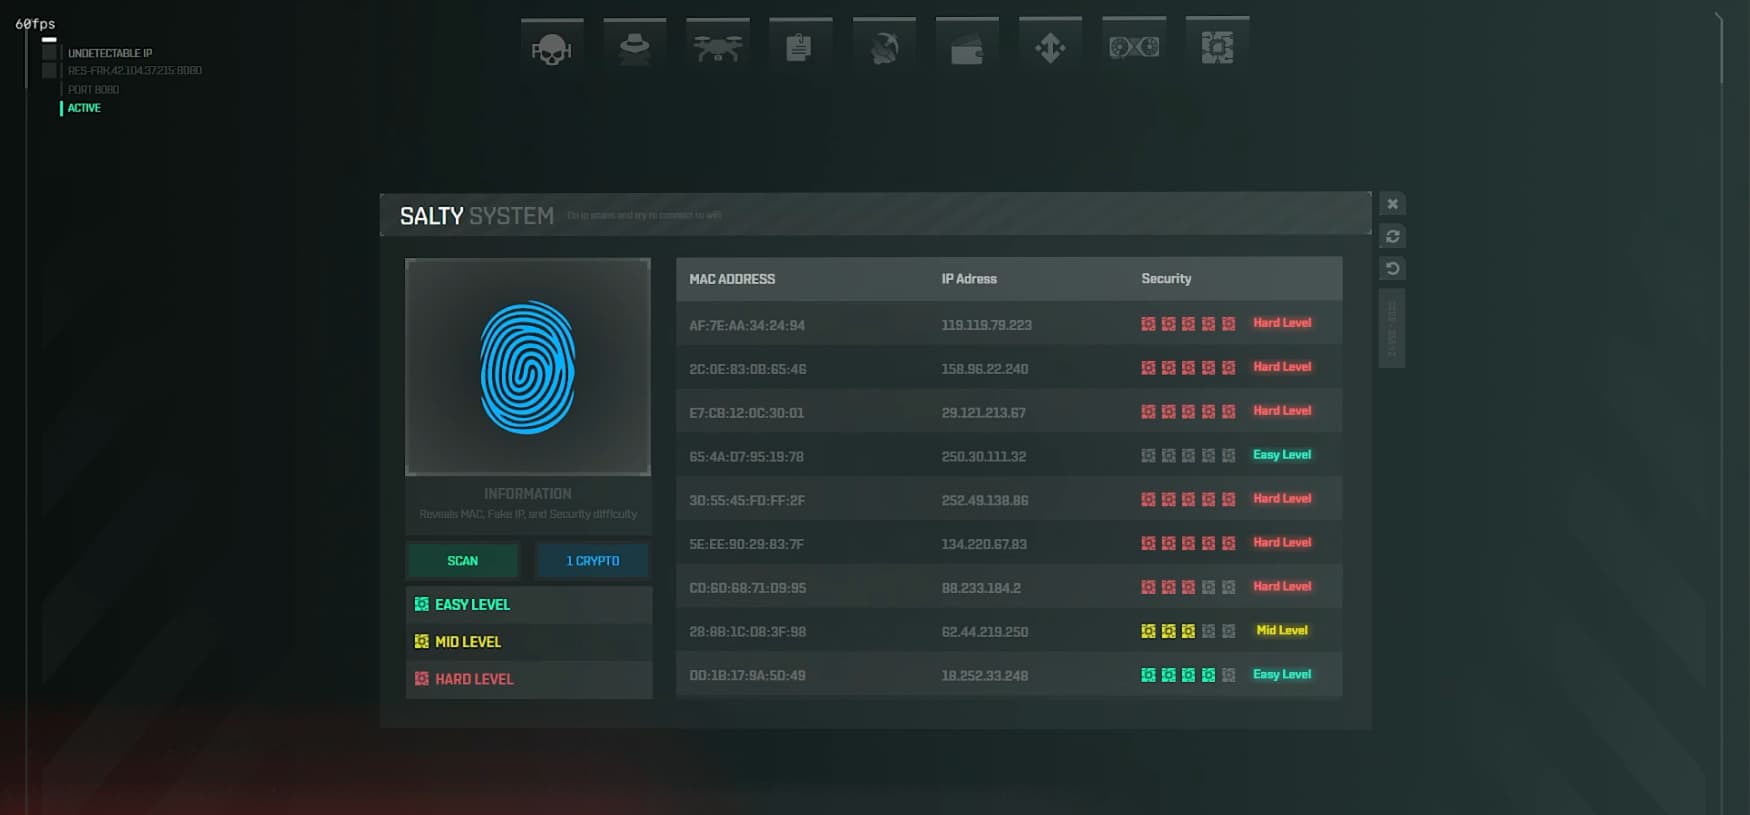The width and height of the screenshot is (1750, 815).
Task: Toggle the MID LEVEL filter
Action: click(x=529, y=642)
